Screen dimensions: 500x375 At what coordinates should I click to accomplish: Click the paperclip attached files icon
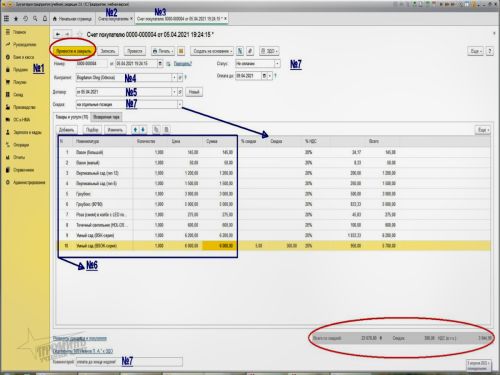[250, 51]
